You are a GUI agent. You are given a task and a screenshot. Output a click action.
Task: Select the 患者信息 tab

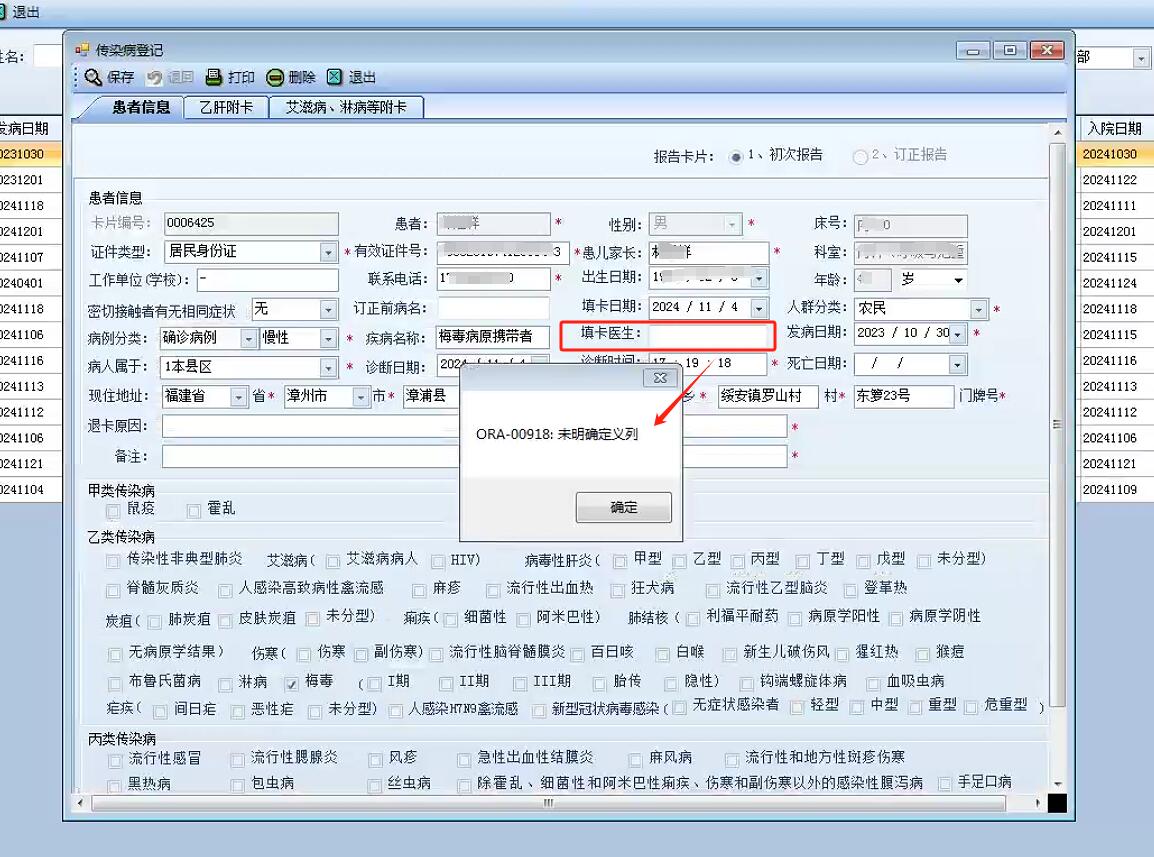[141, 107]
